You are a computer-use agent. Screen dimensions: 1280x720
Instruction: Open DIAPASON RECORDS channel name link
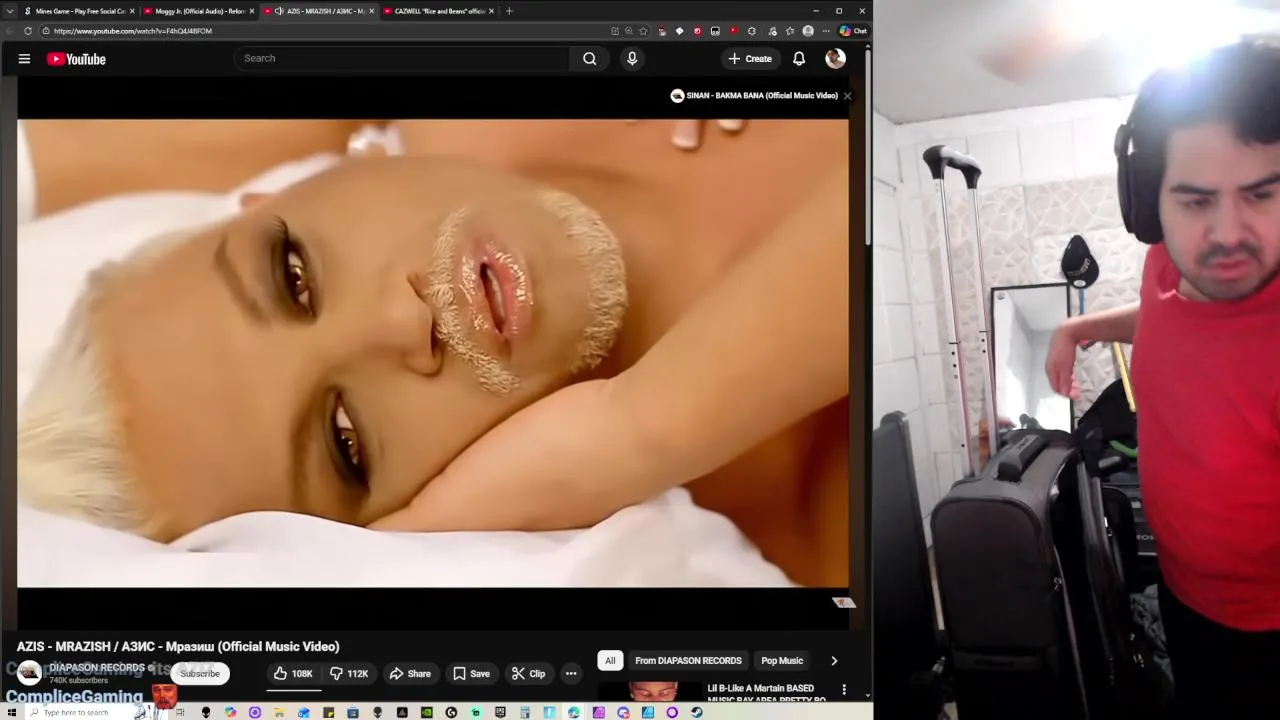click(98, 668)
